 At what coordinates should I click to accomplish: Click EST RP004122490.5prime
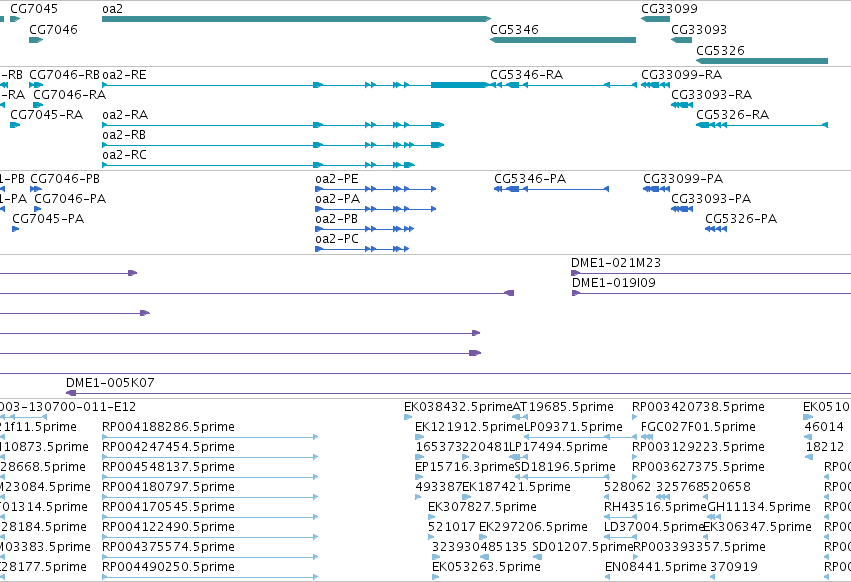pyautogui.click(x=168, y=528)
